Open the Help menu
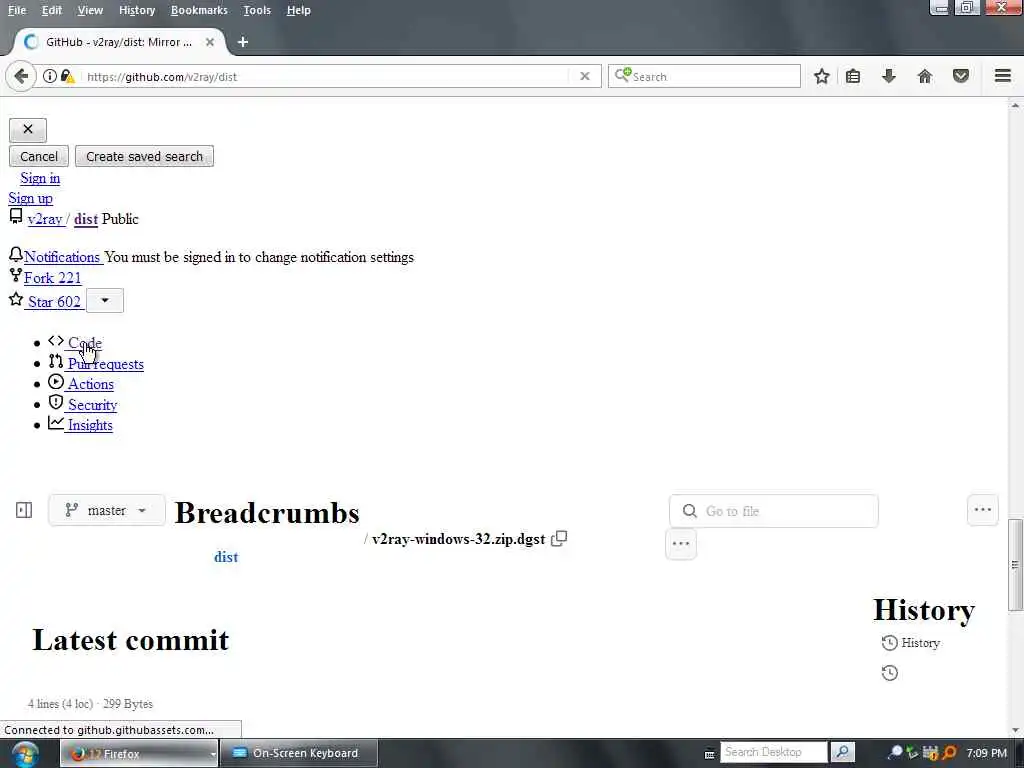This screenshot has height=768, width=1024. point(298,10)
